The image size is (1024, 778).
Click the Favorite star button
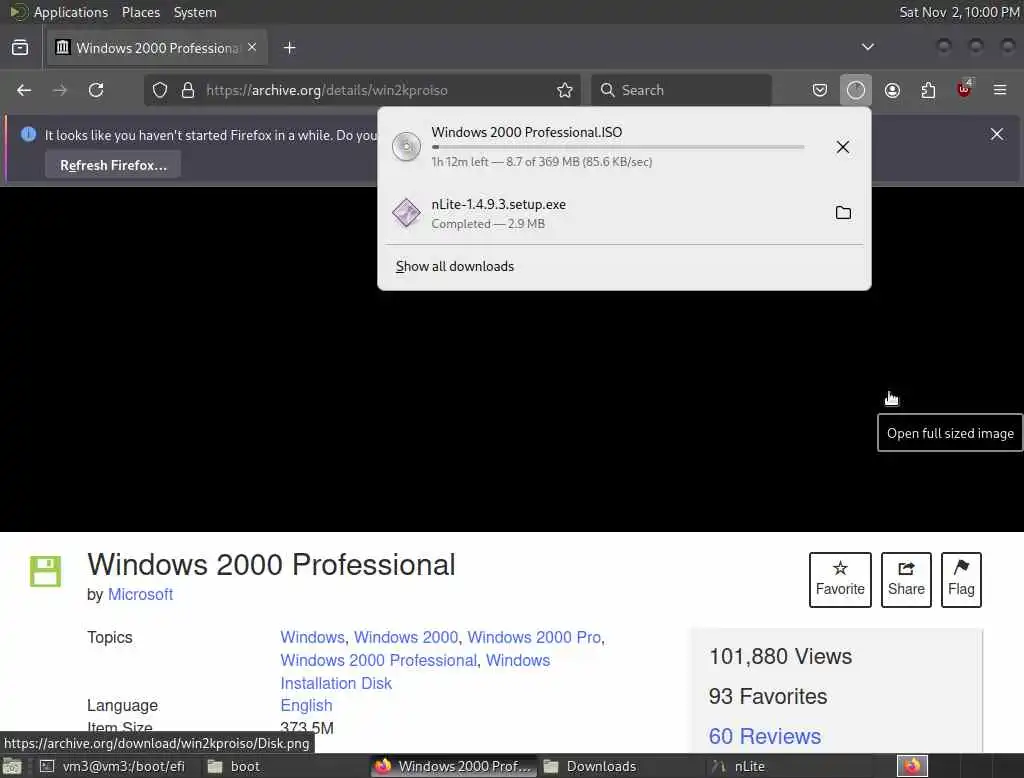pos(840,580)
